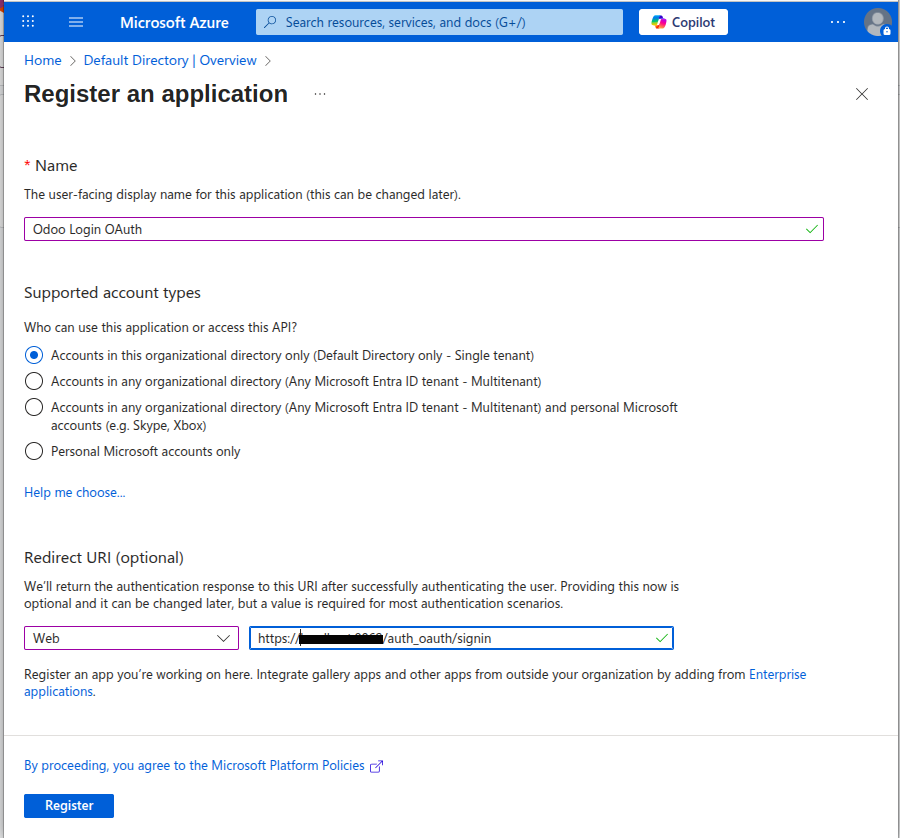Click the magnifier icon in the search box
The width and height of the screenshot is (900, 838).
(270, 22)
